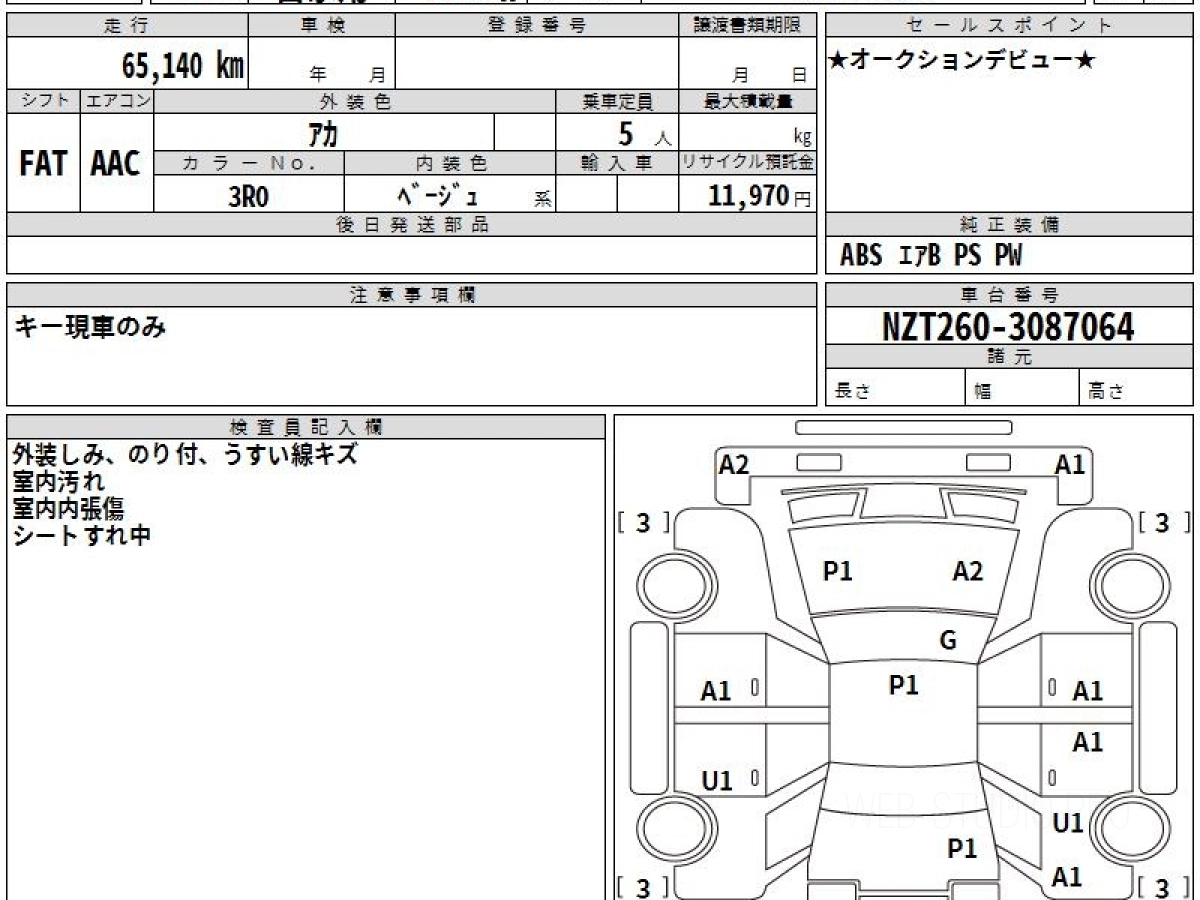Click the カラーNo. header cell
Viewport: 1200px width, 900px height.
(249, 164)
